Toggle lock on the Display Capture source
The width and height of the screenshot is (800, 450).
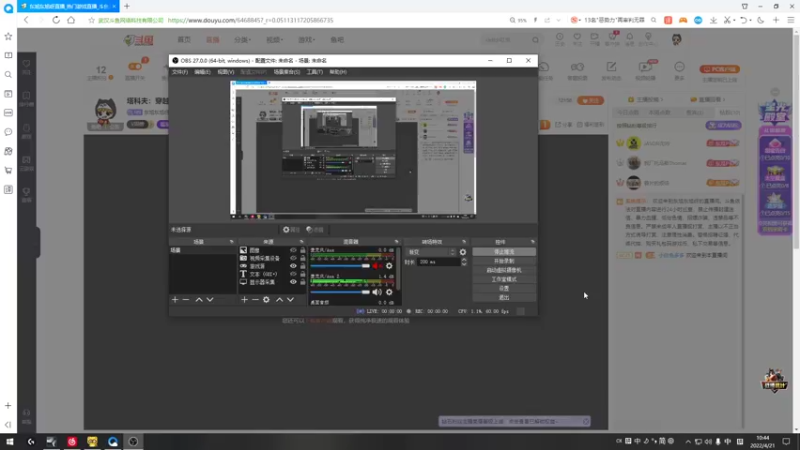[303, 282]
